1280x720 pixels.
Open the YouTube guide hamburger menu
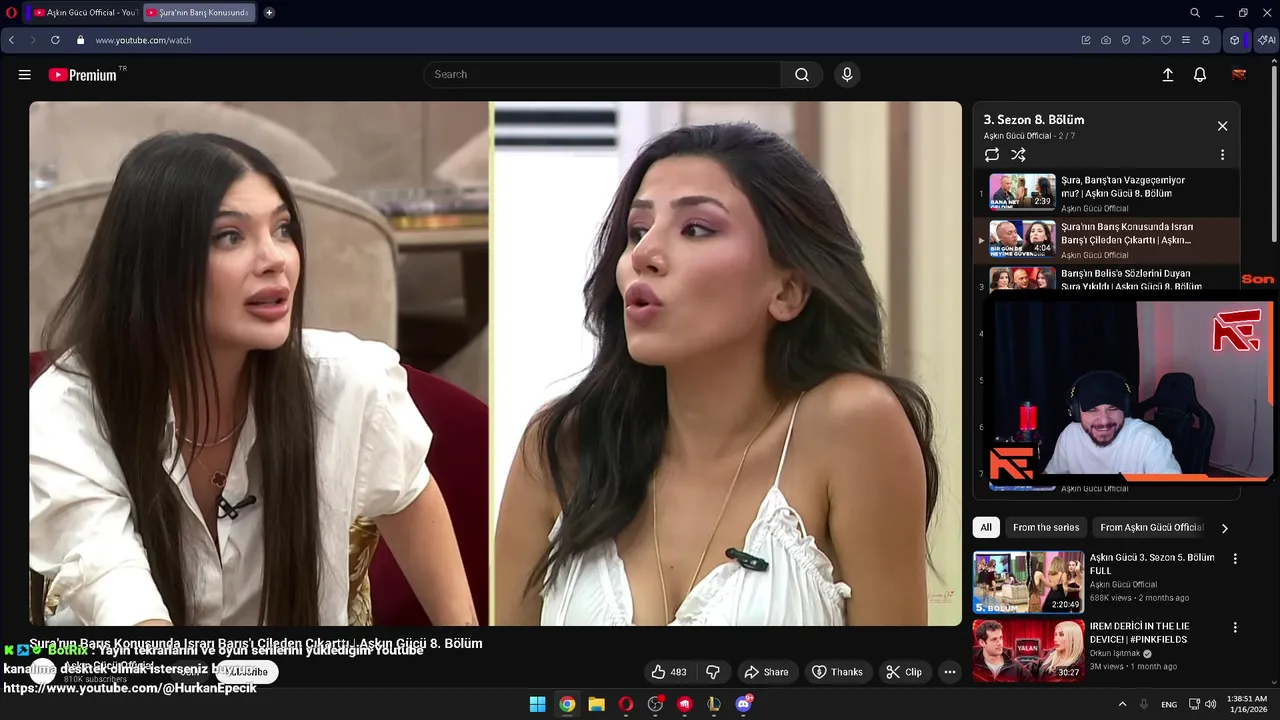click(x=25, y=75)
